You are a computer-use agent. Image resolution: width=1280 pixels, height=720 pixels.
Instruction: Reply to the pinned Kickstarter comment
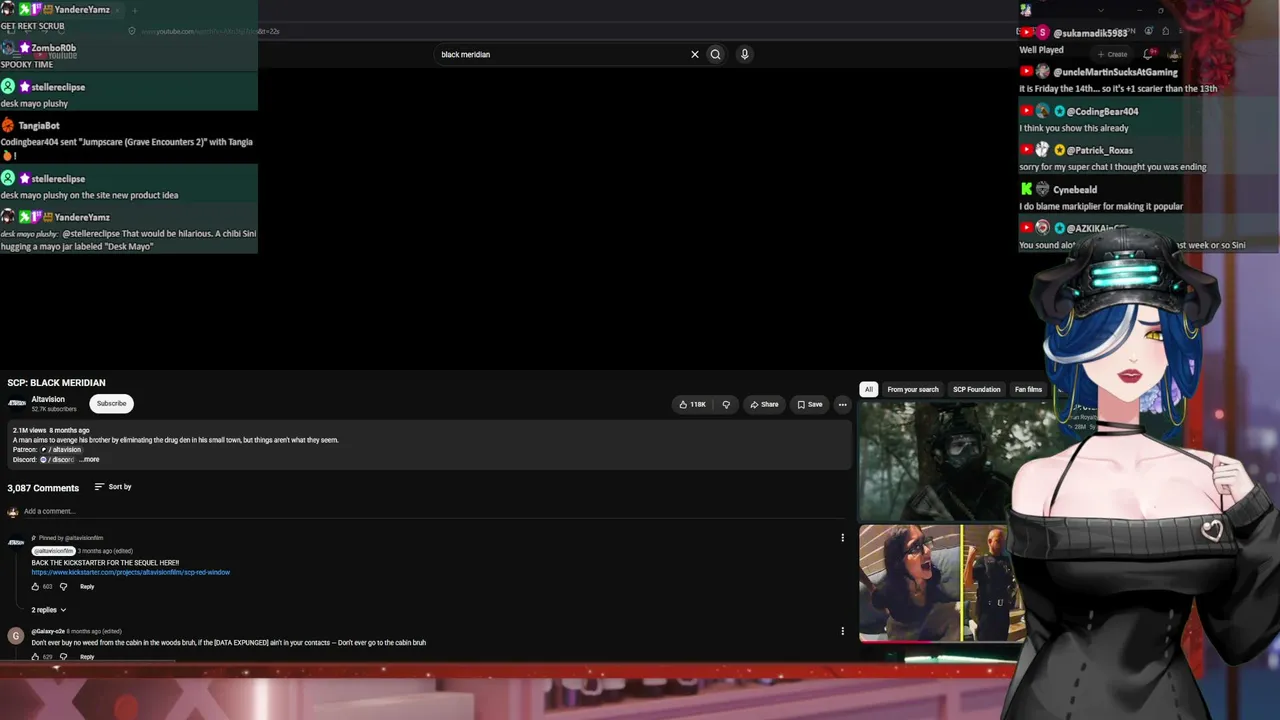[87, 587]
